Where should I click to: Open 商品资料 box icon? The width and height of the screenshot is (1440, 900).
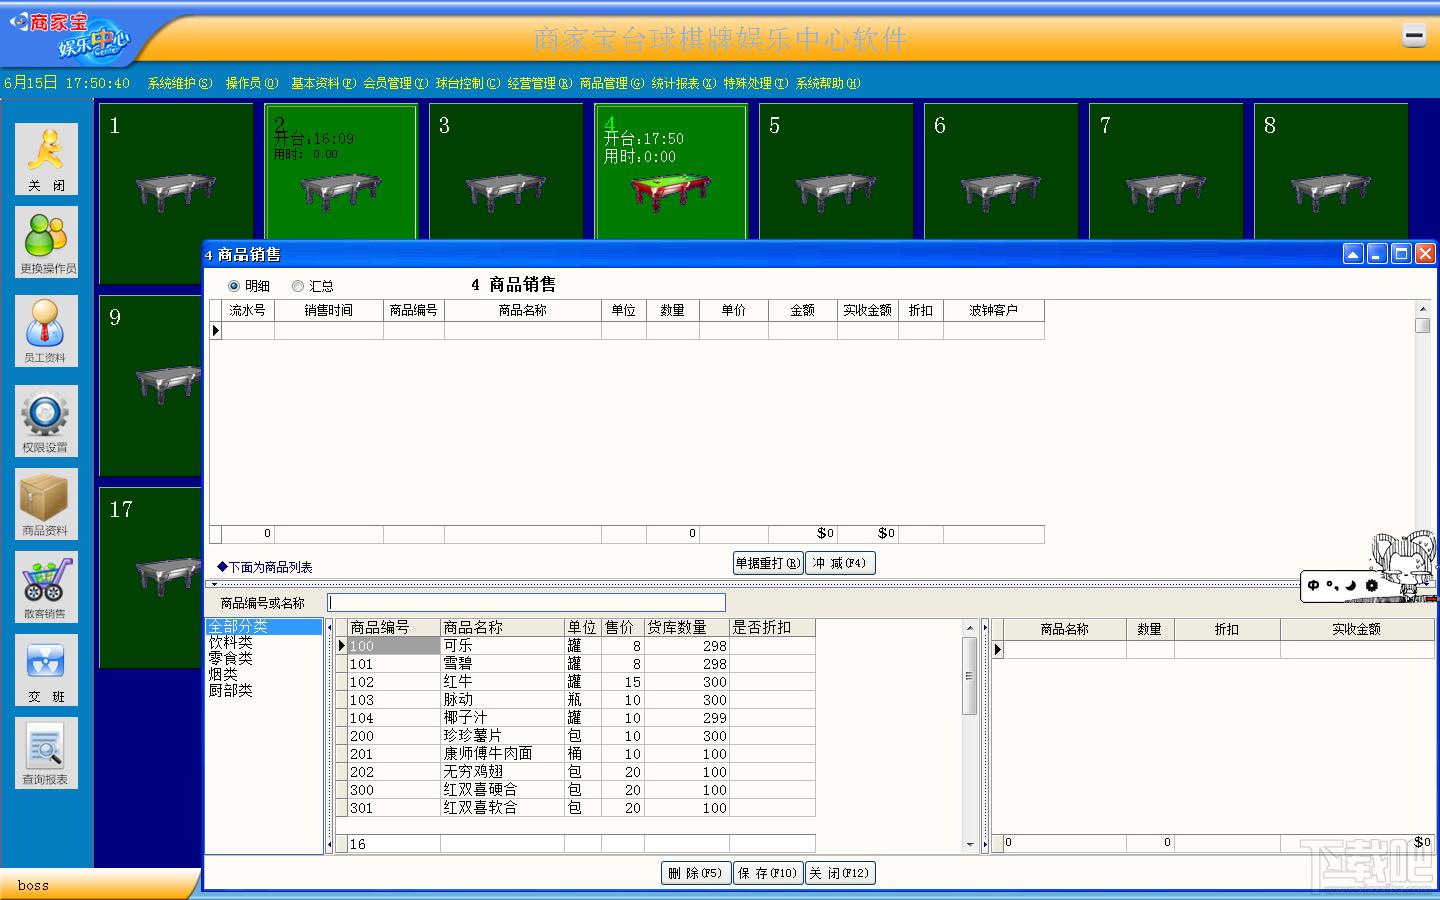(x=46, y=504)
